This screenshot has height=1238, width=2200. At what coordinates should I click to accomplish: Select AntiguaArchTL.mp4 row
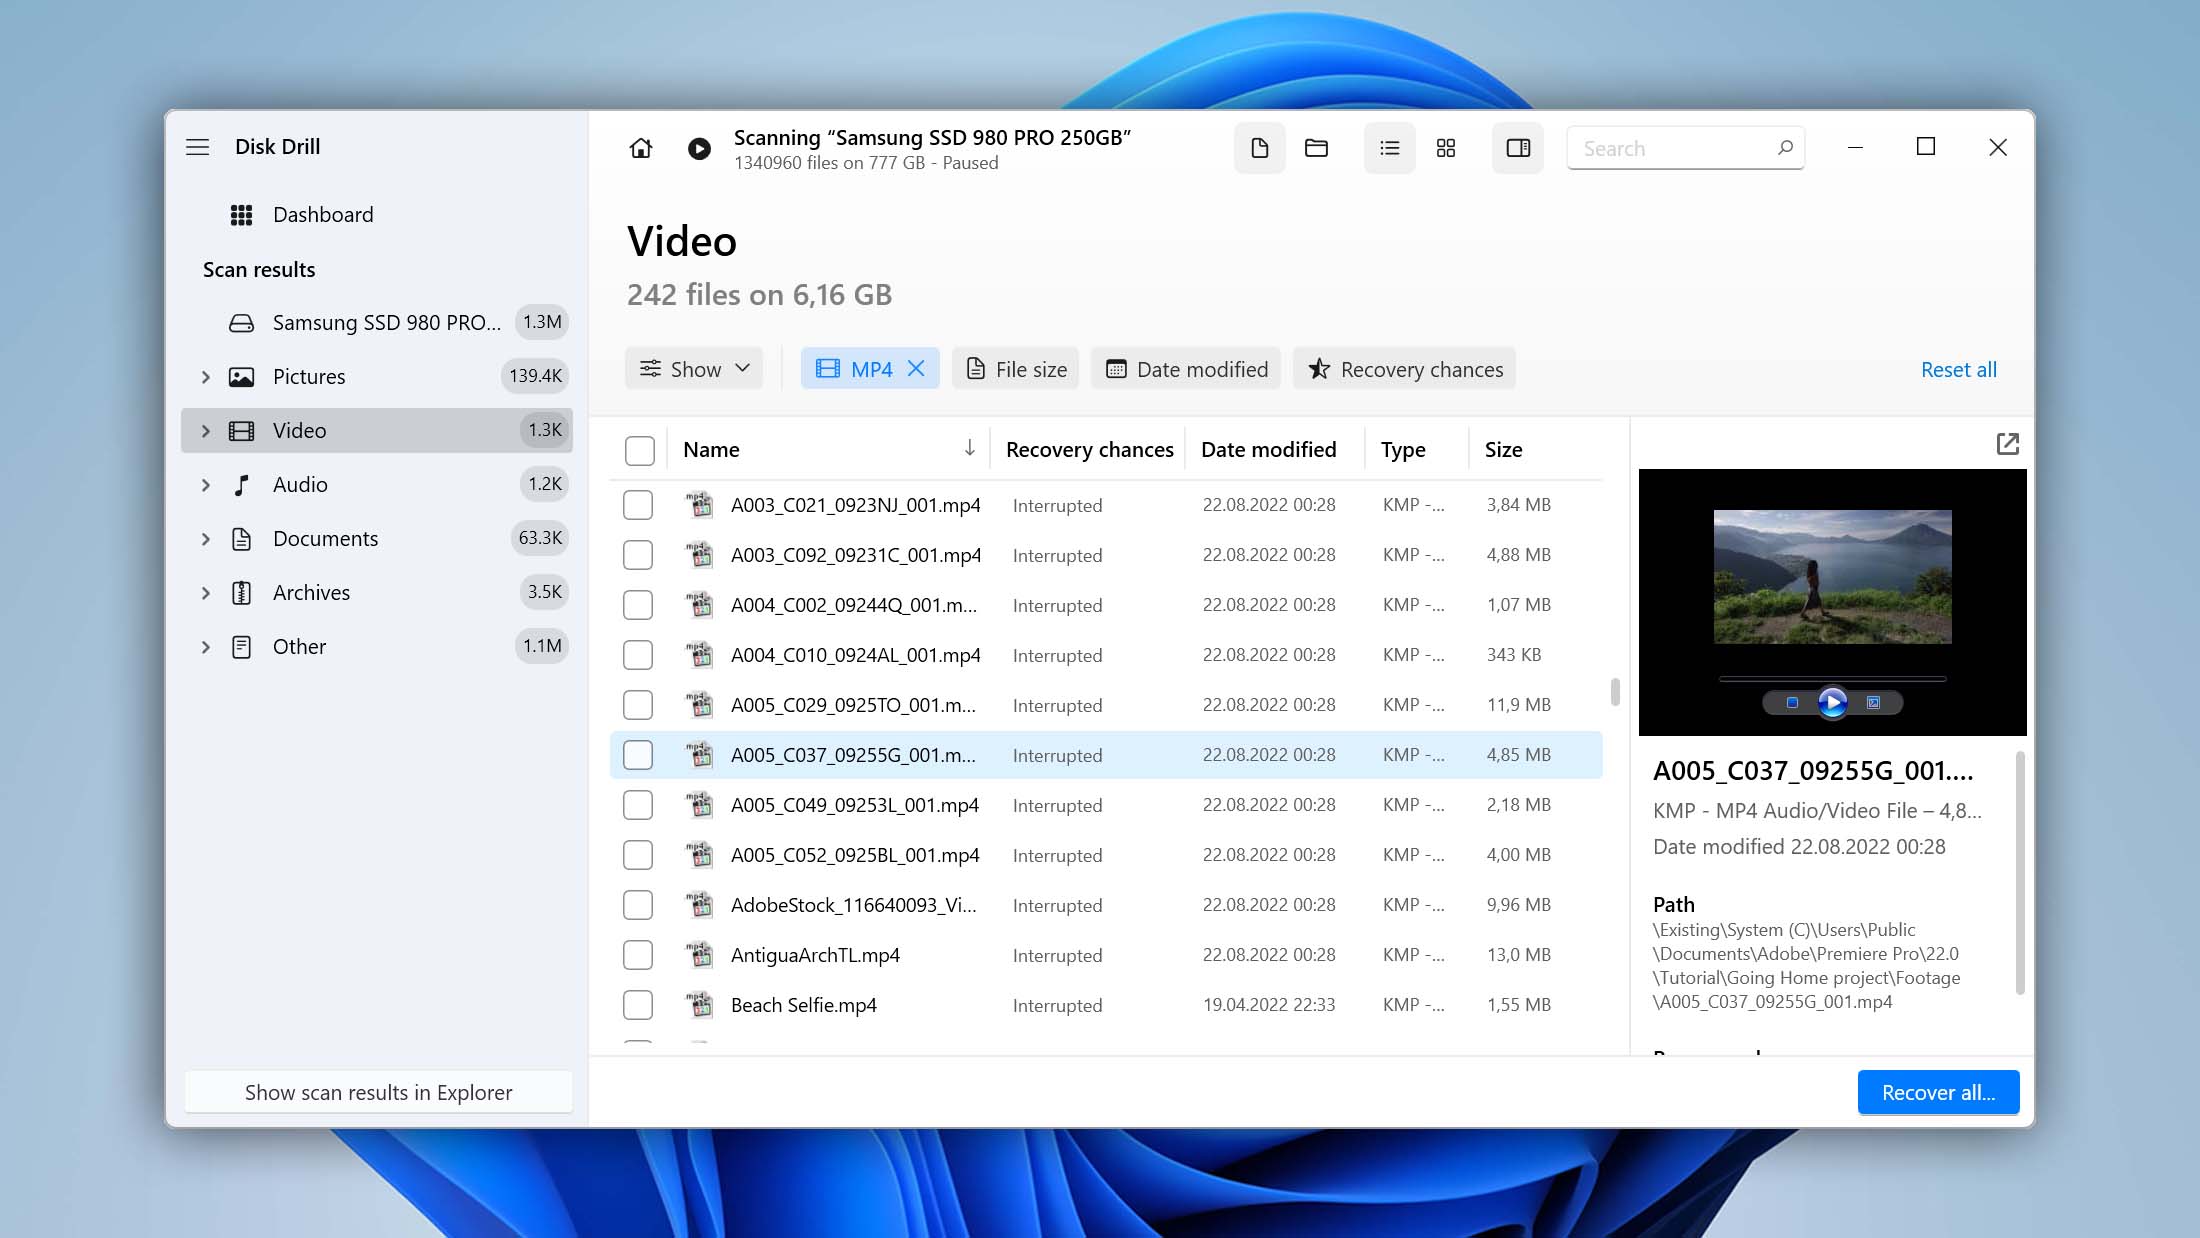click(x=1106, y=955)
